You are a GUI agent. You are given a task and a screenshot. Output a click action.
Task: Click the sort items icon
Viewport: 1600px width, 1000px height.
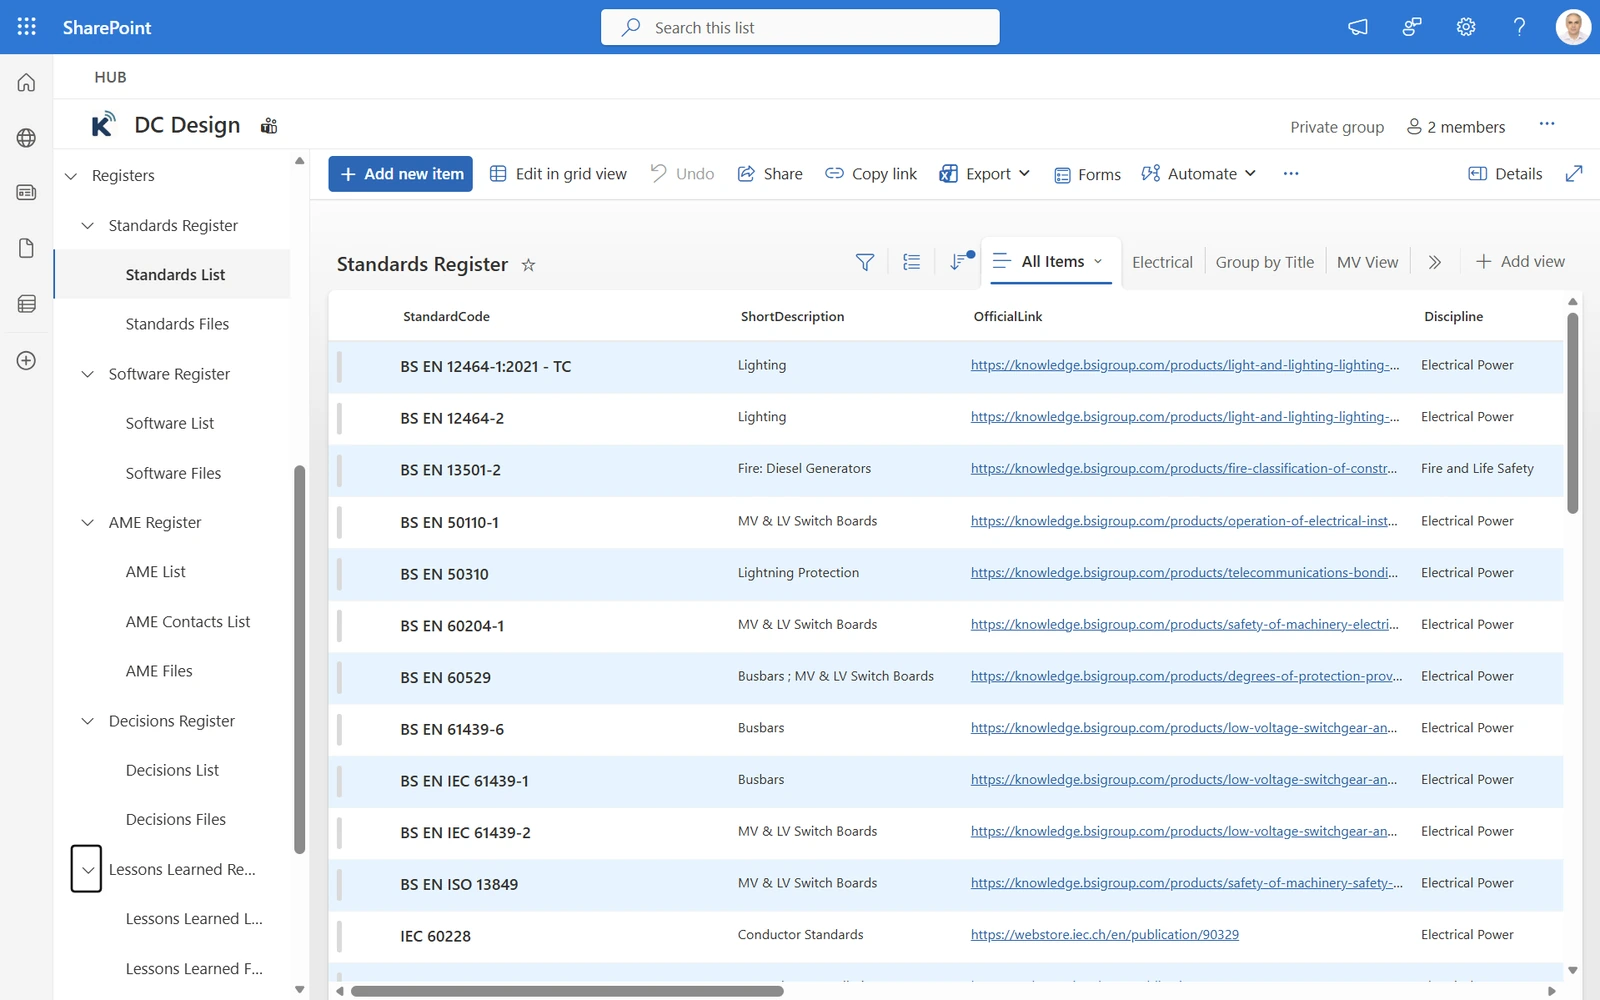click(x=957, y=261)
